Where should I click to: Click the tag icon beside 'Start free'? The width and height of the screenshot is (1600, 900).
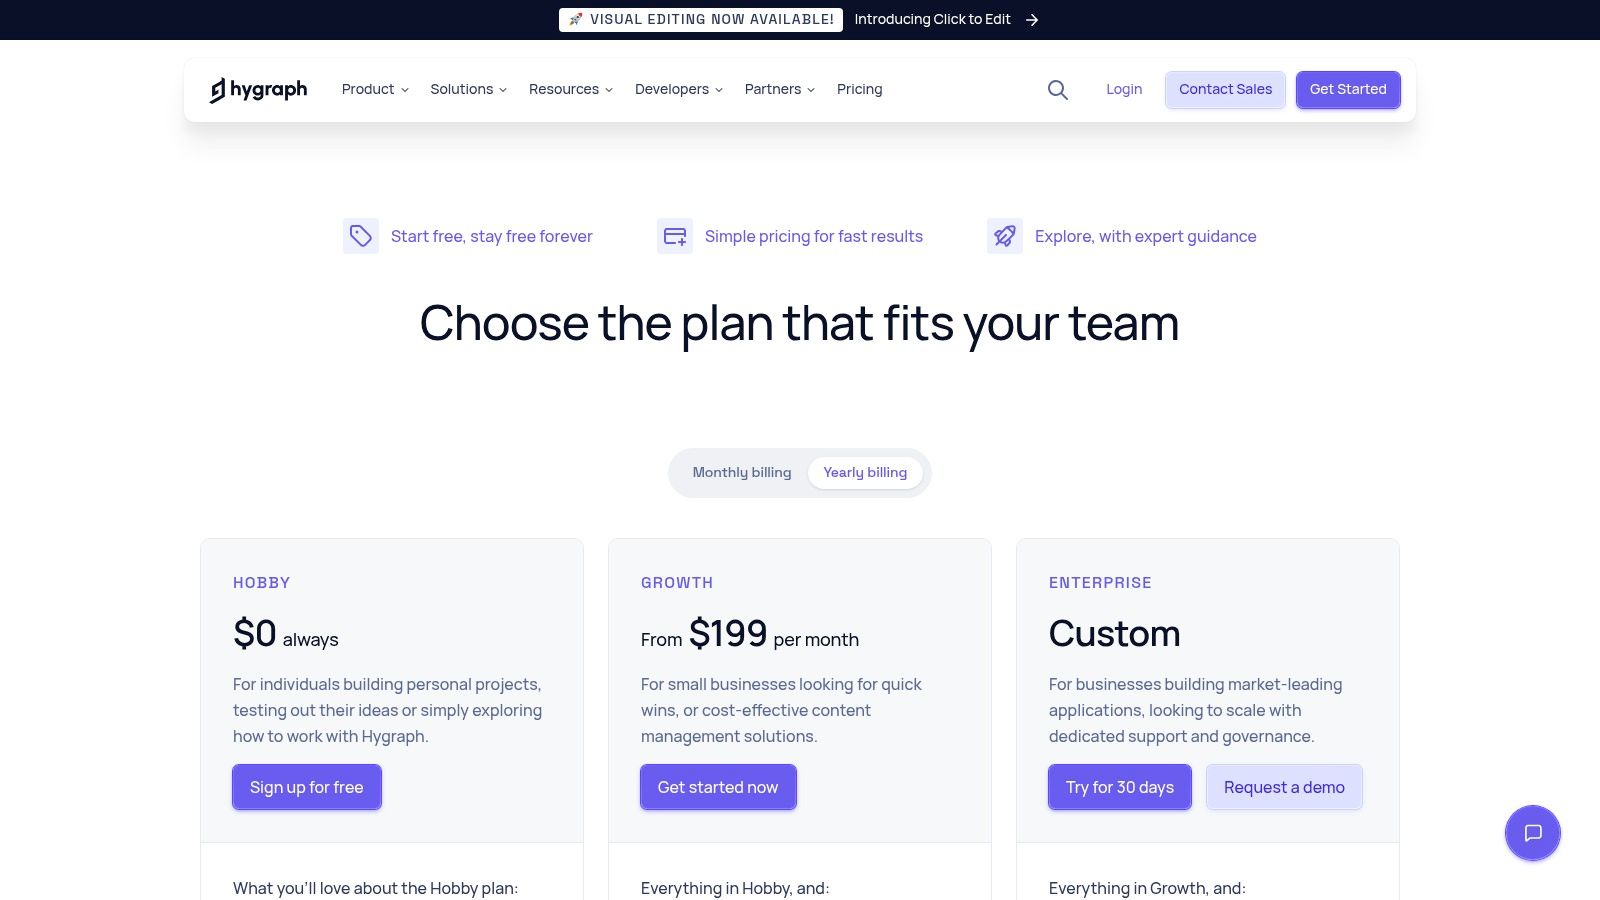[x=361, y=236]
